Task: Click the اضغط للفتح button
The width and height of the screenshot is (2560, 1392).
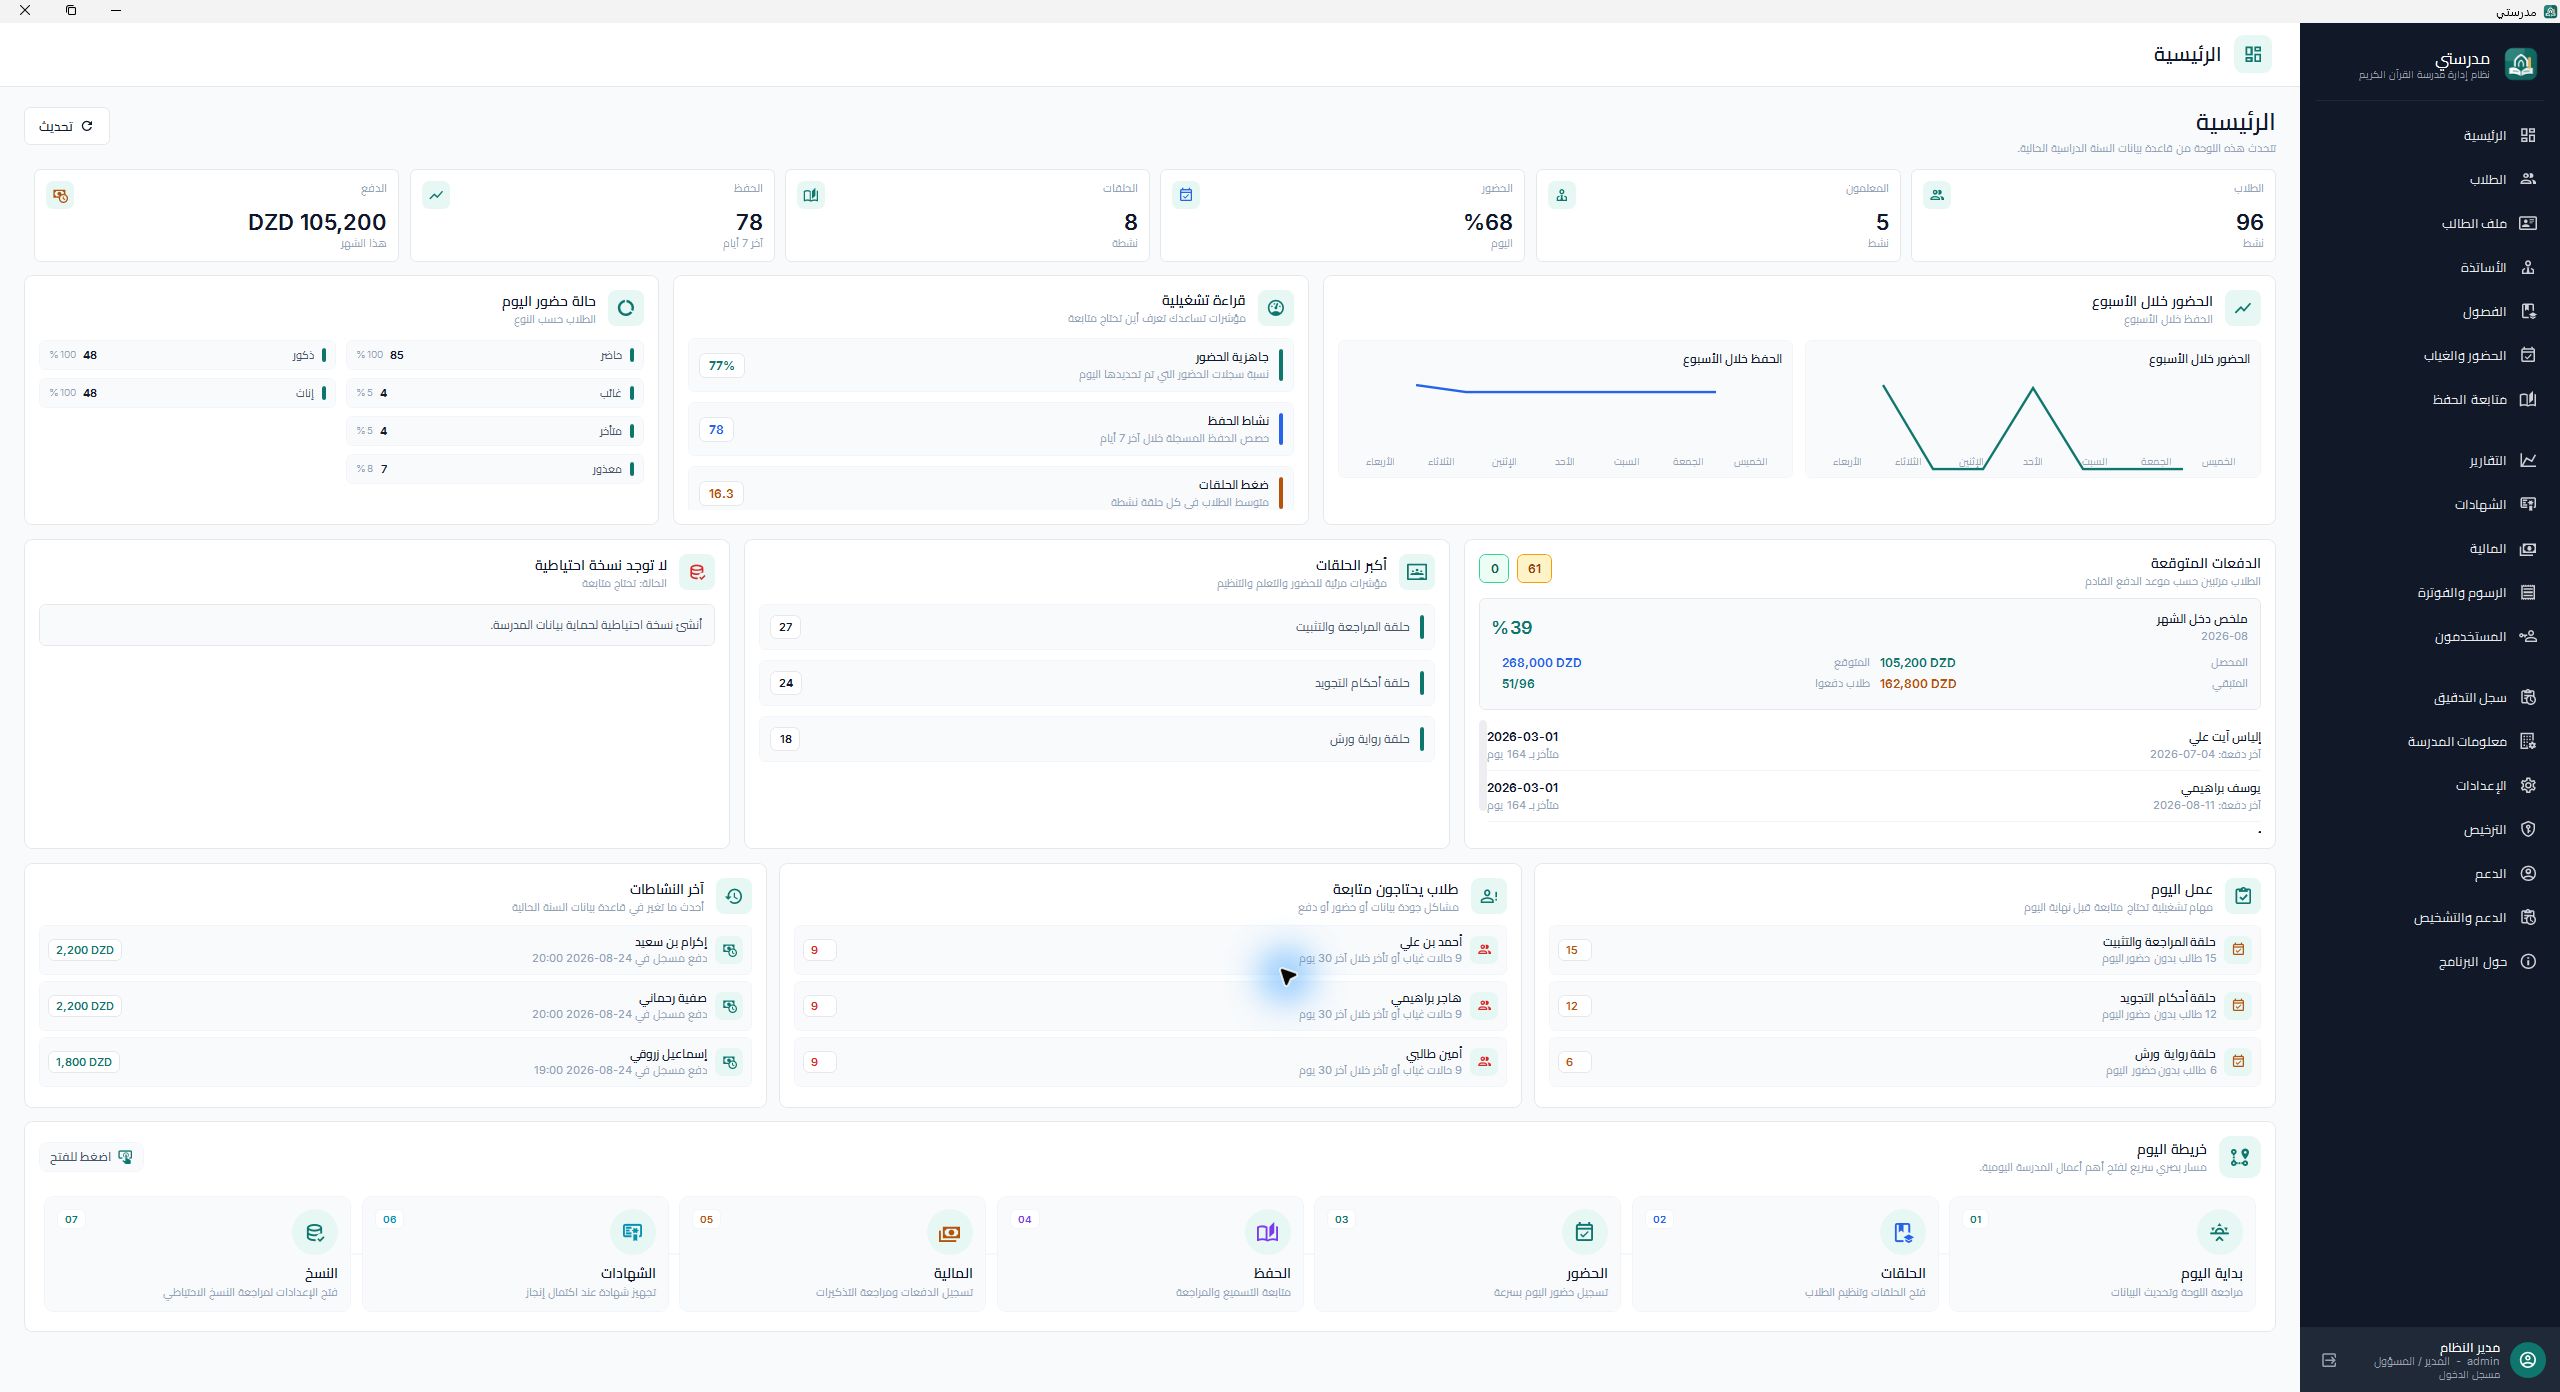Action: pos(91,1157)
